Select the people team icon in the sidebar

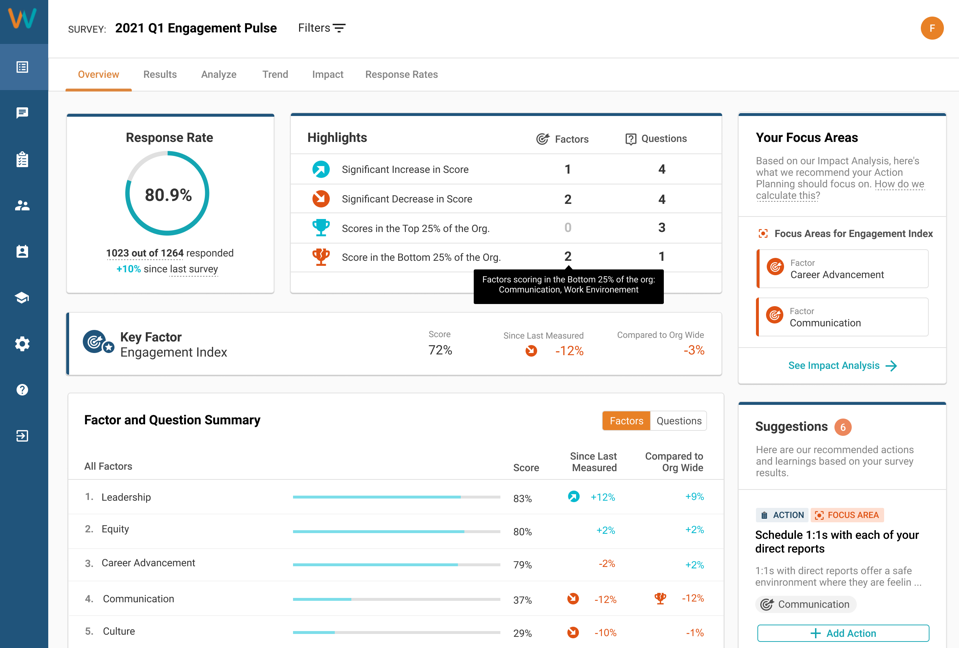(22, 205)
